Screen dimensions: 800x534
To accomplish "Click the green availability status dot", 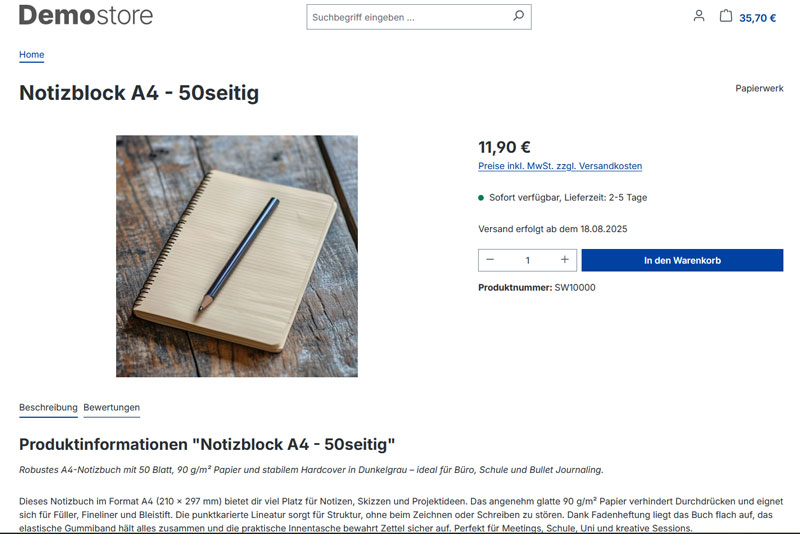I will tap(481, 198).
